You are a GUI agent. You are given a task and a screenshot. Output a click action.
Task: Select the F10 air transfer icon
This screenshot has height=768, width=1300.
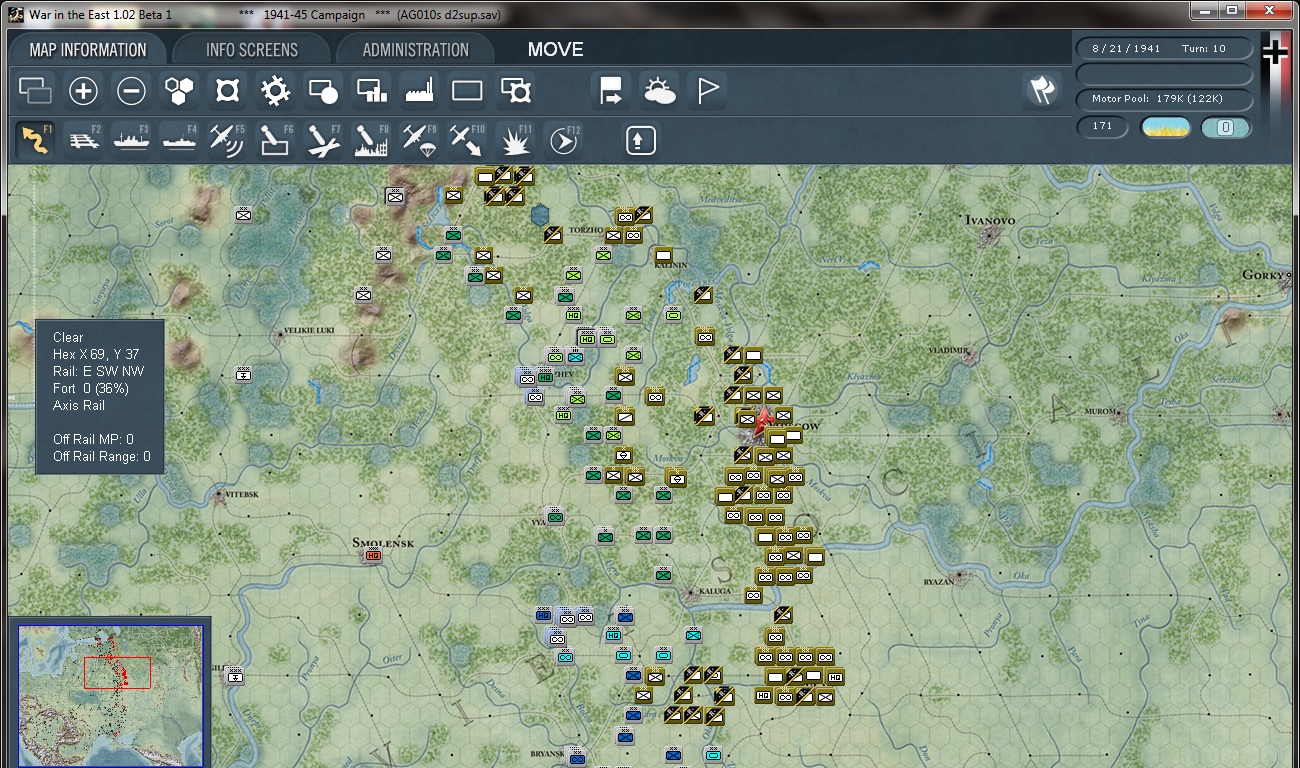(x=467, y=140)
